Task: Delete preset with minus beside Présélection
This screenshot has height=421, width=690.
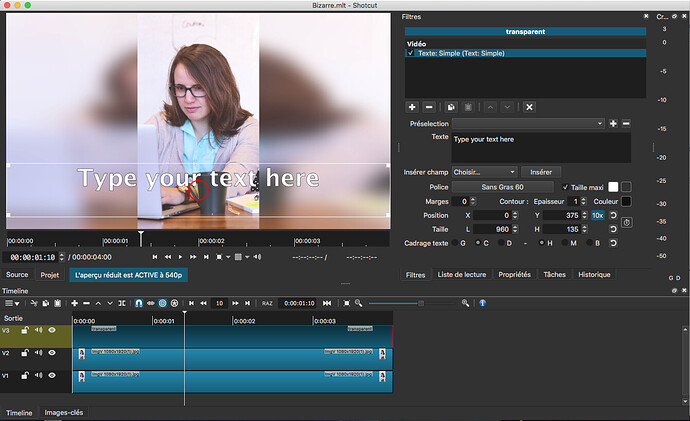Action: 626,124
